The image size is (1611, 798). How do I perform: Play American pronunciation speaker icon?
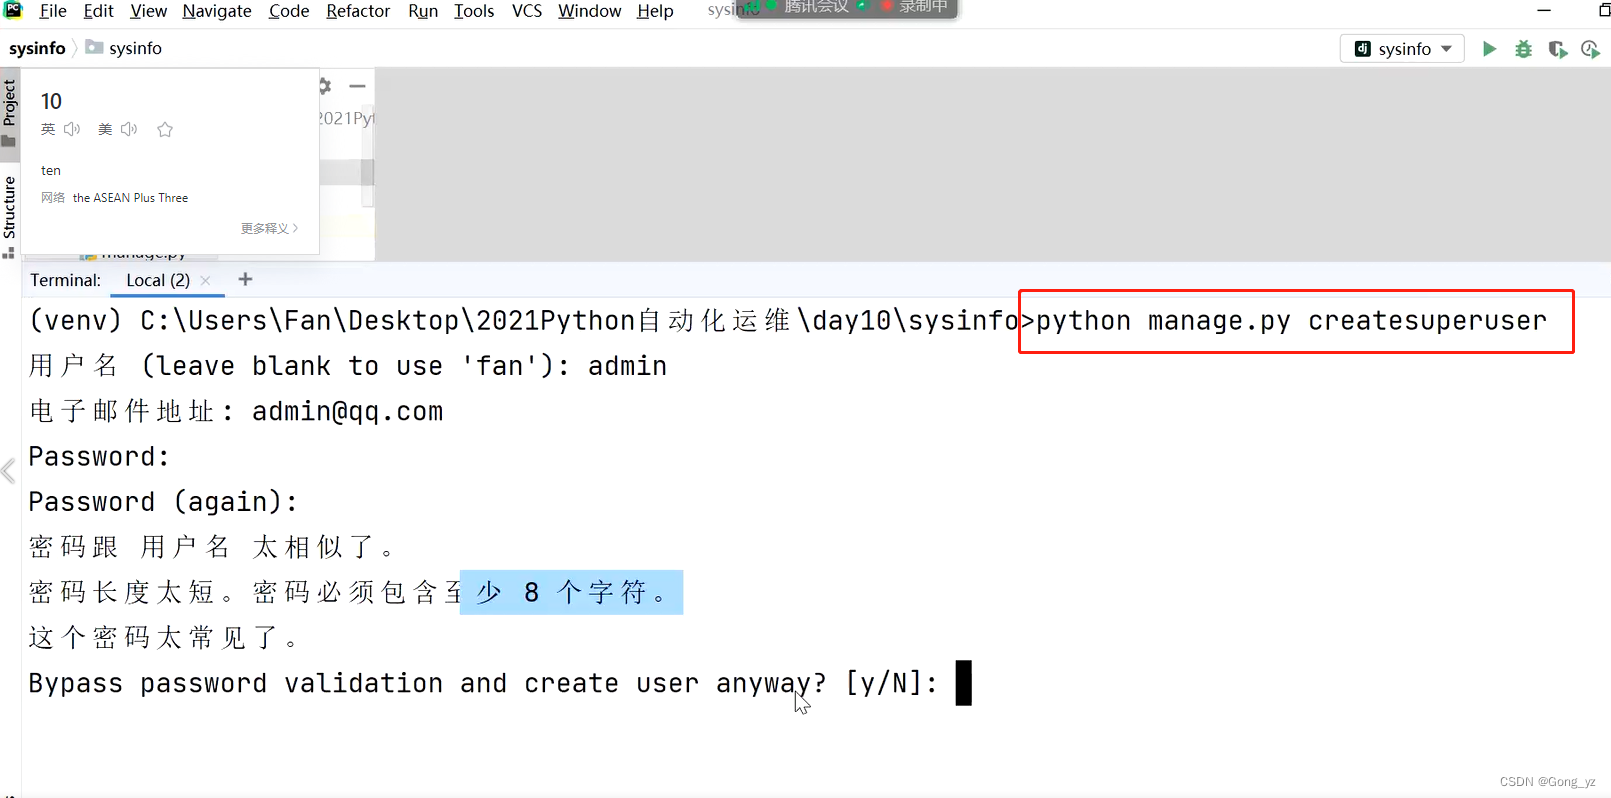pos(129,129)
